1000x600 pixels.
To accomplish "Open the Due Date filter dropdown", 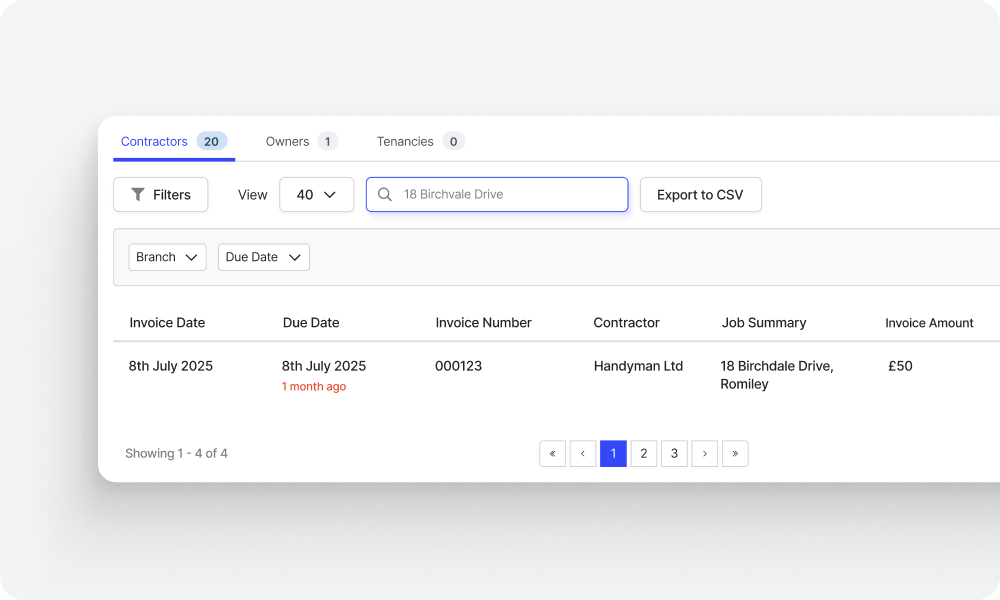I will tap(263, 257).
